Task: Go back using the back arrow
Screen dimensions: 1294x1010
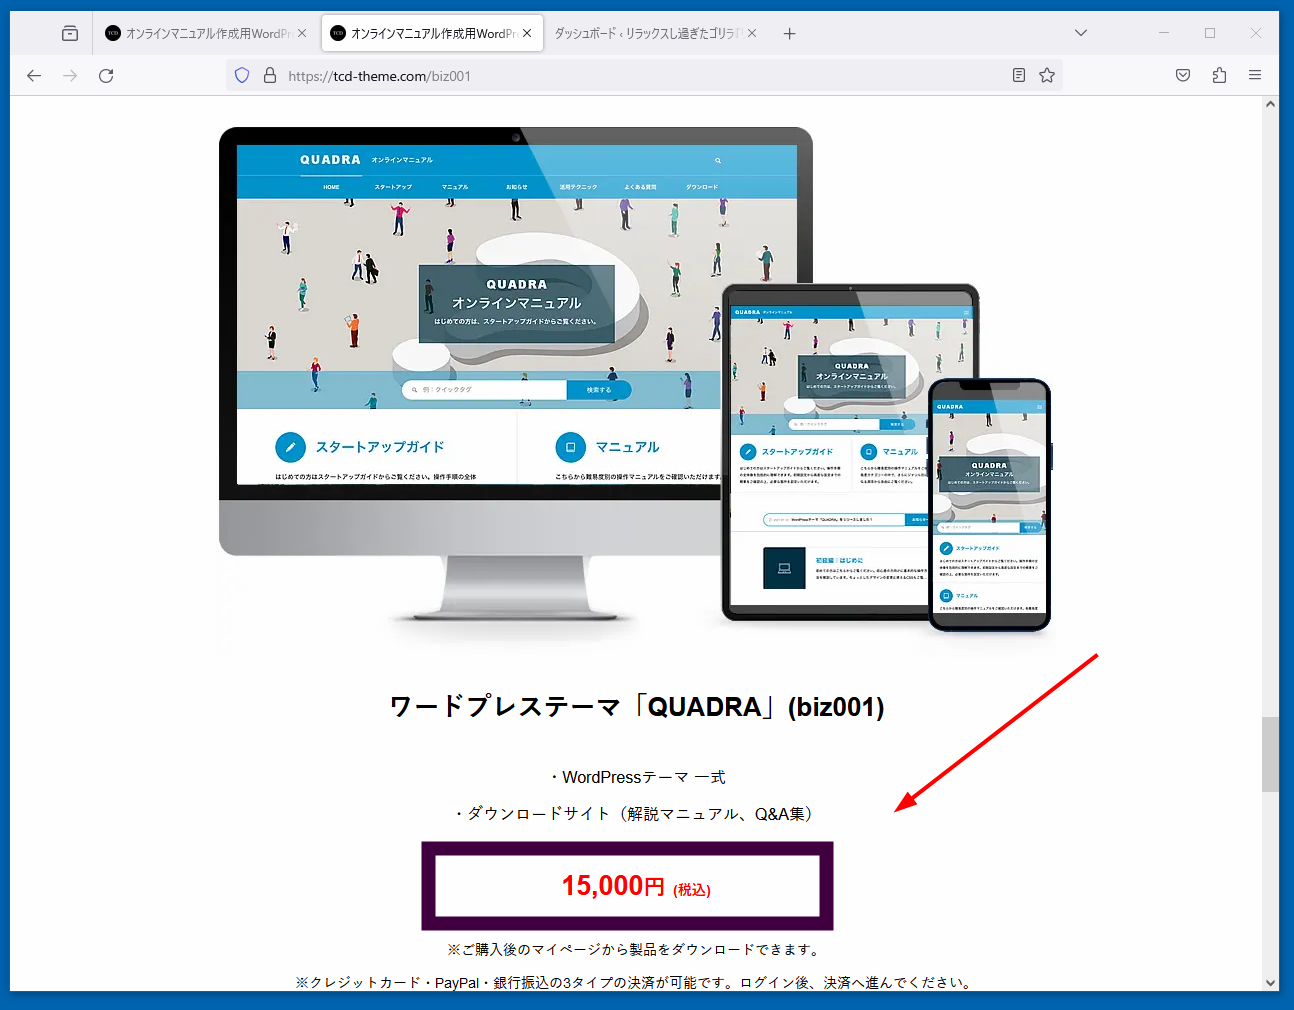Action: [x=34, y=75]
